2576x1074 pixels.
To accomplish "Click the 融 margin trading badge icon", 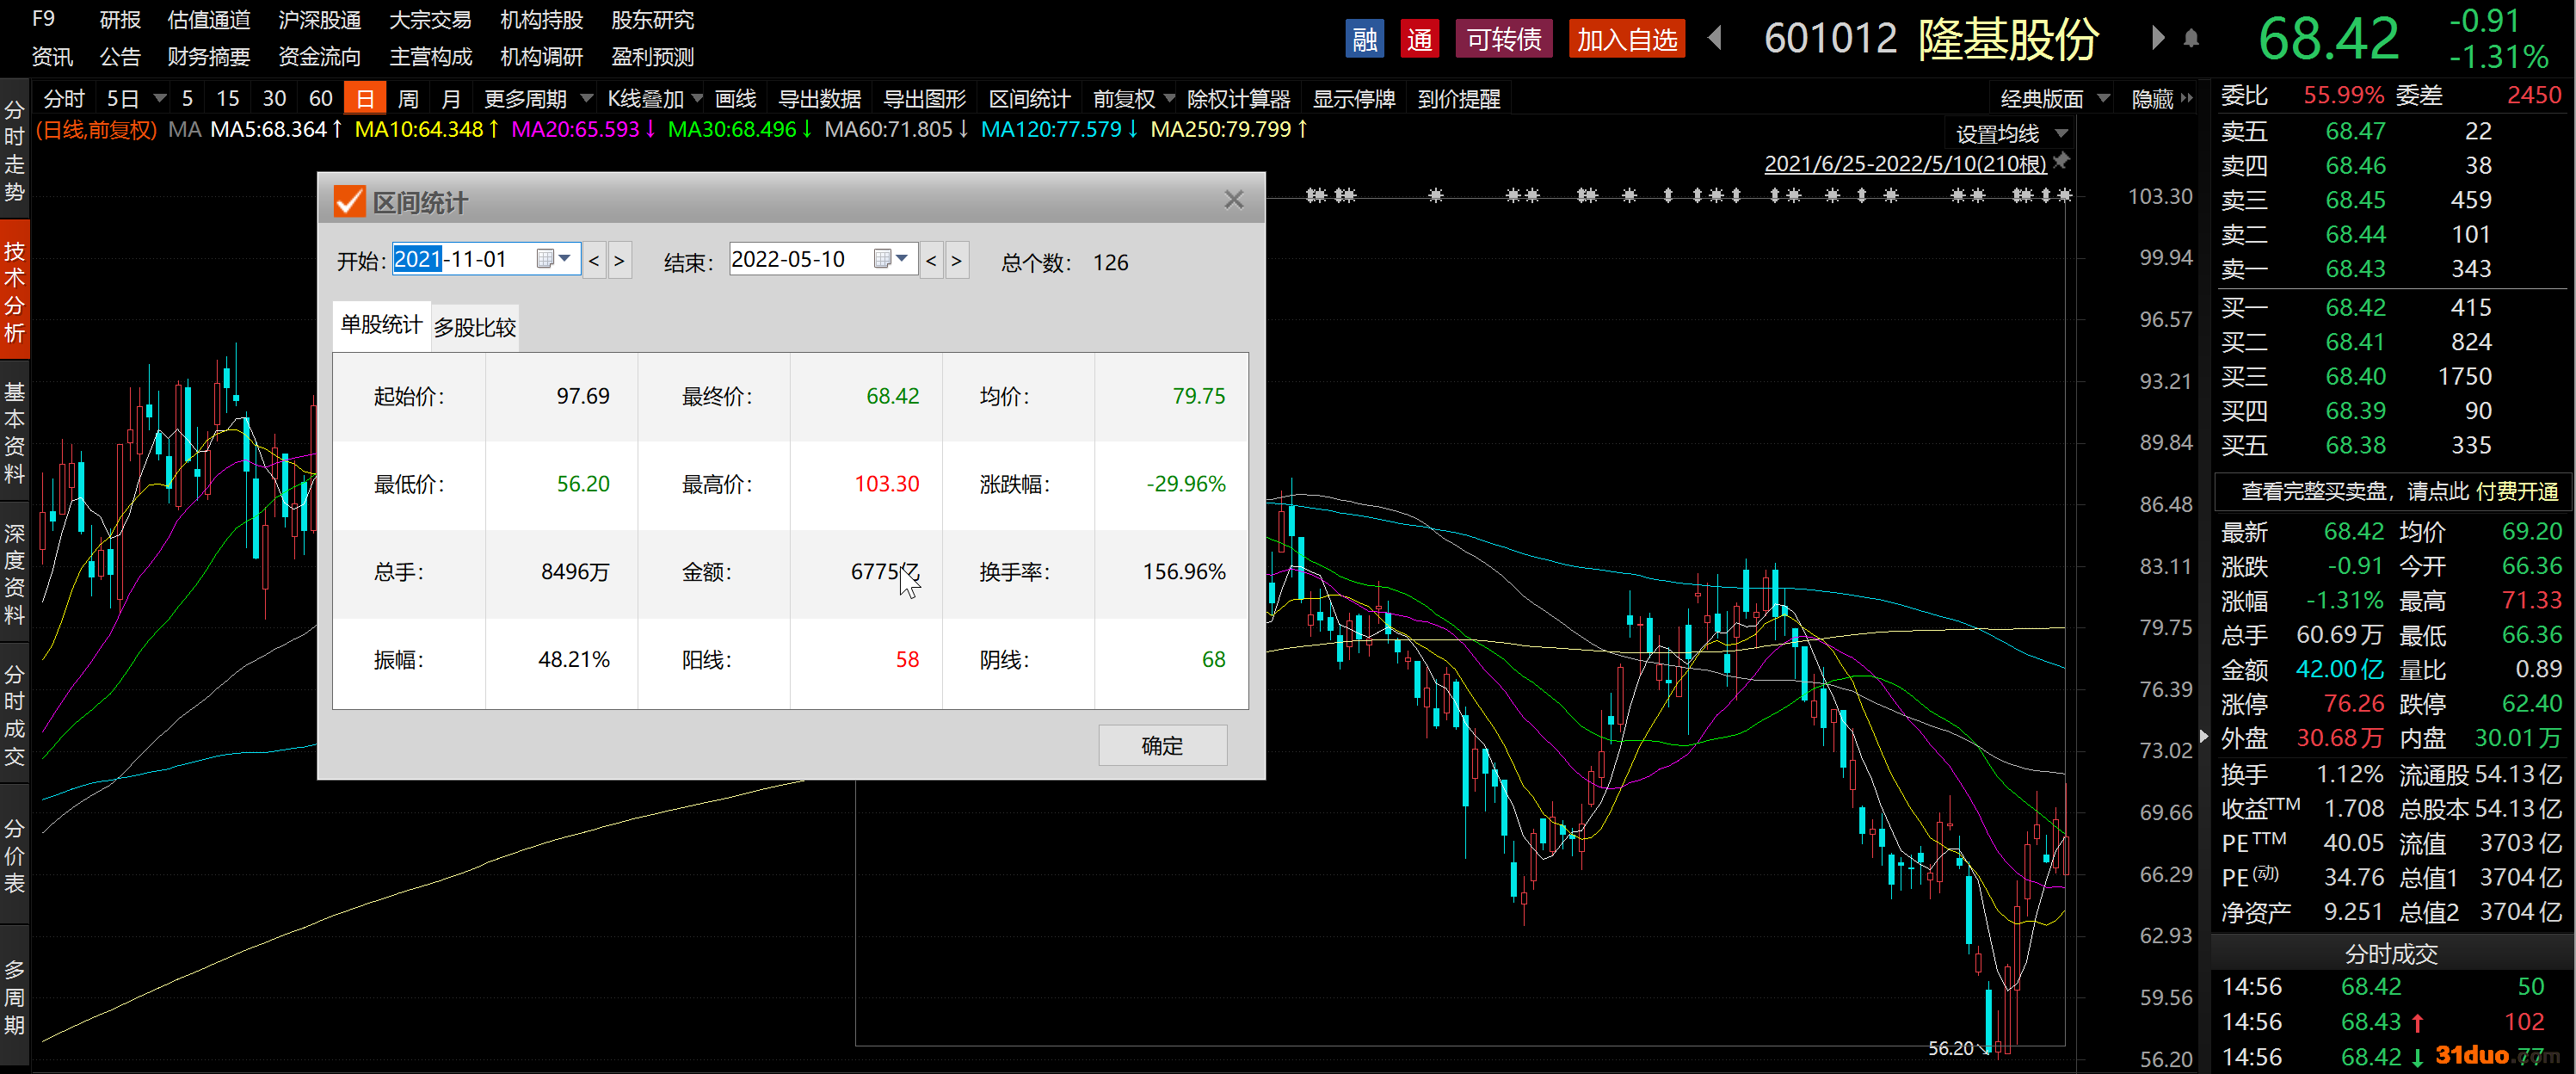I will (1364, 40).
